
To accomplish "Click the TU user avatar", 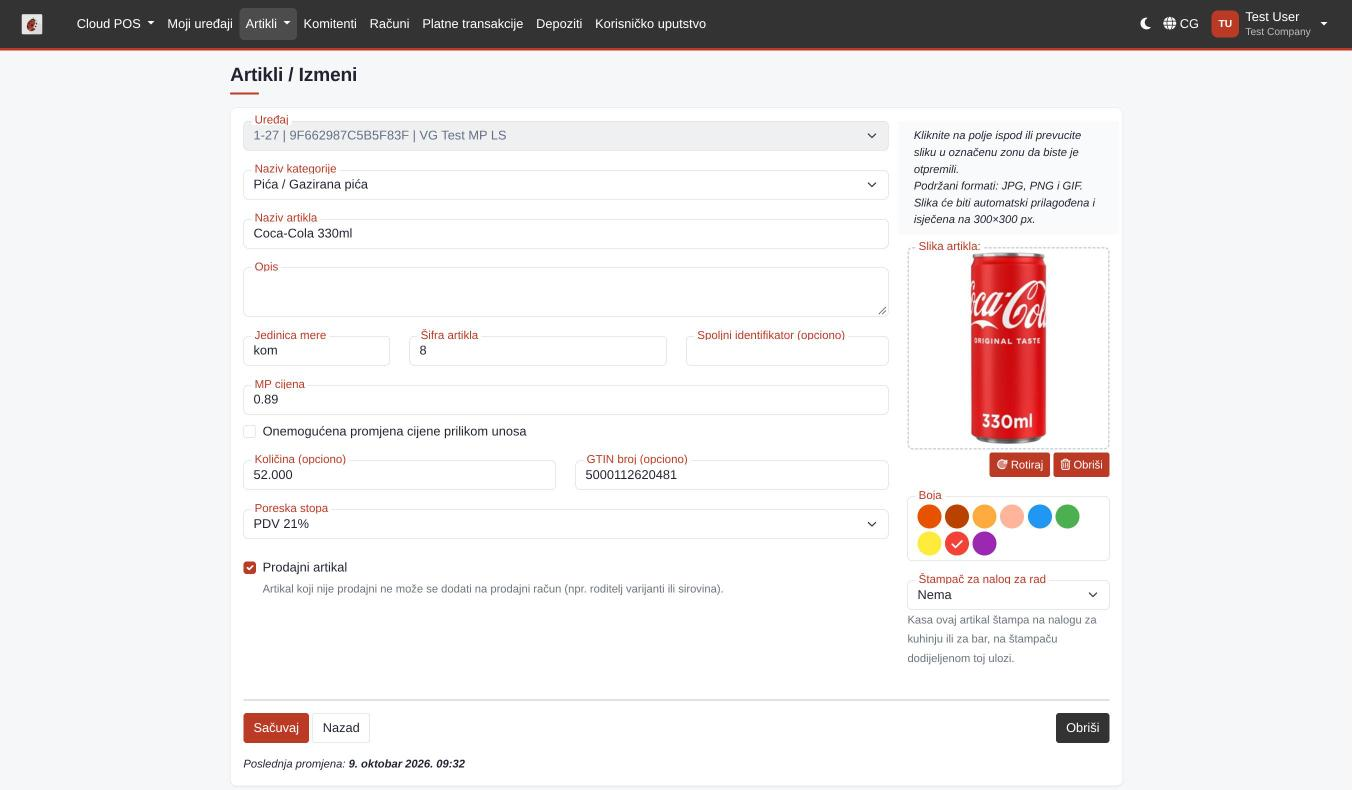I will 1225,24.
